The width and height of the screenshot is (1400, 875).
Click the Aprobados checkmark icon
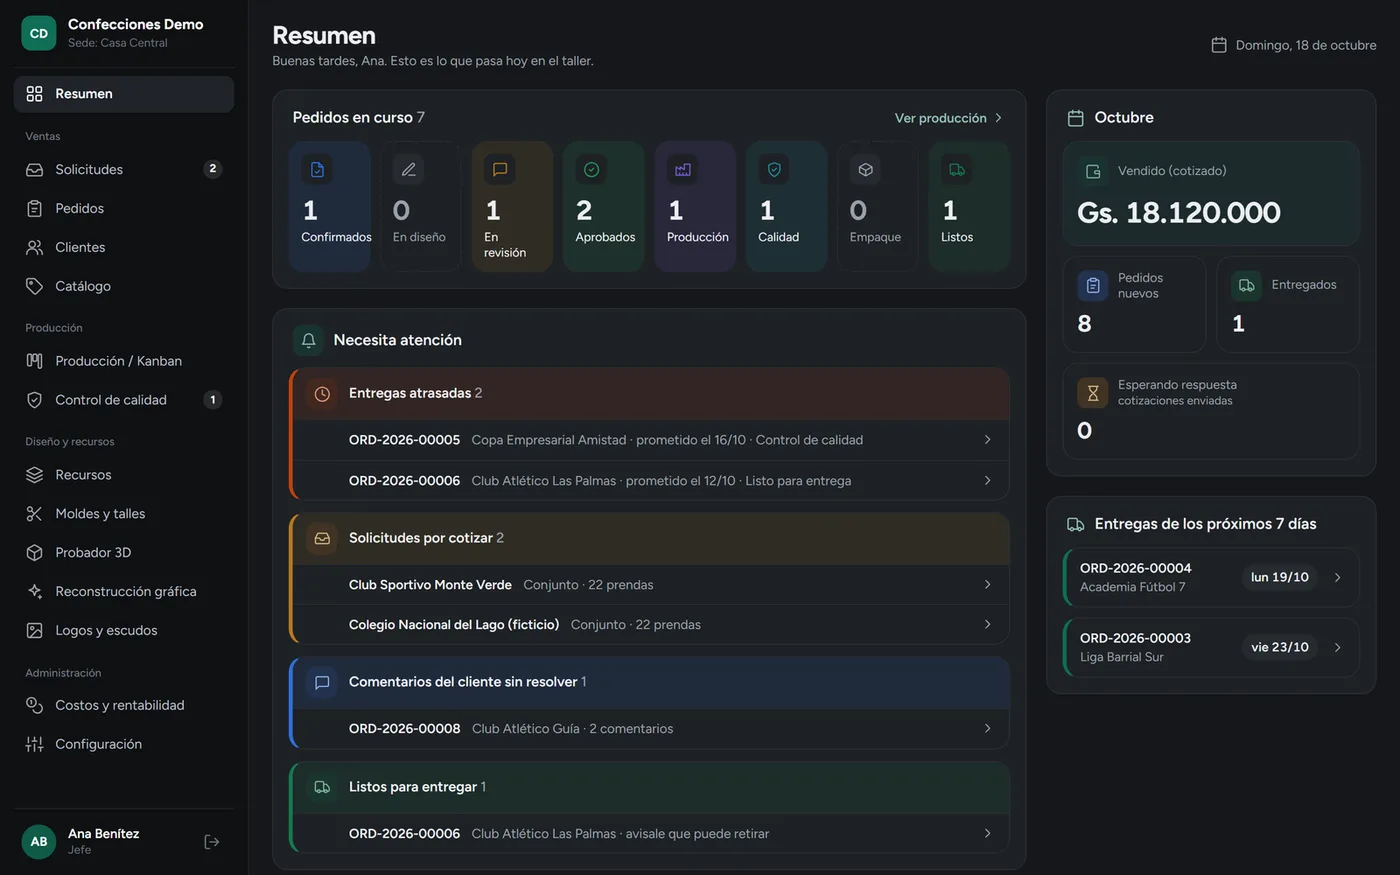click(x=592, y=169)
